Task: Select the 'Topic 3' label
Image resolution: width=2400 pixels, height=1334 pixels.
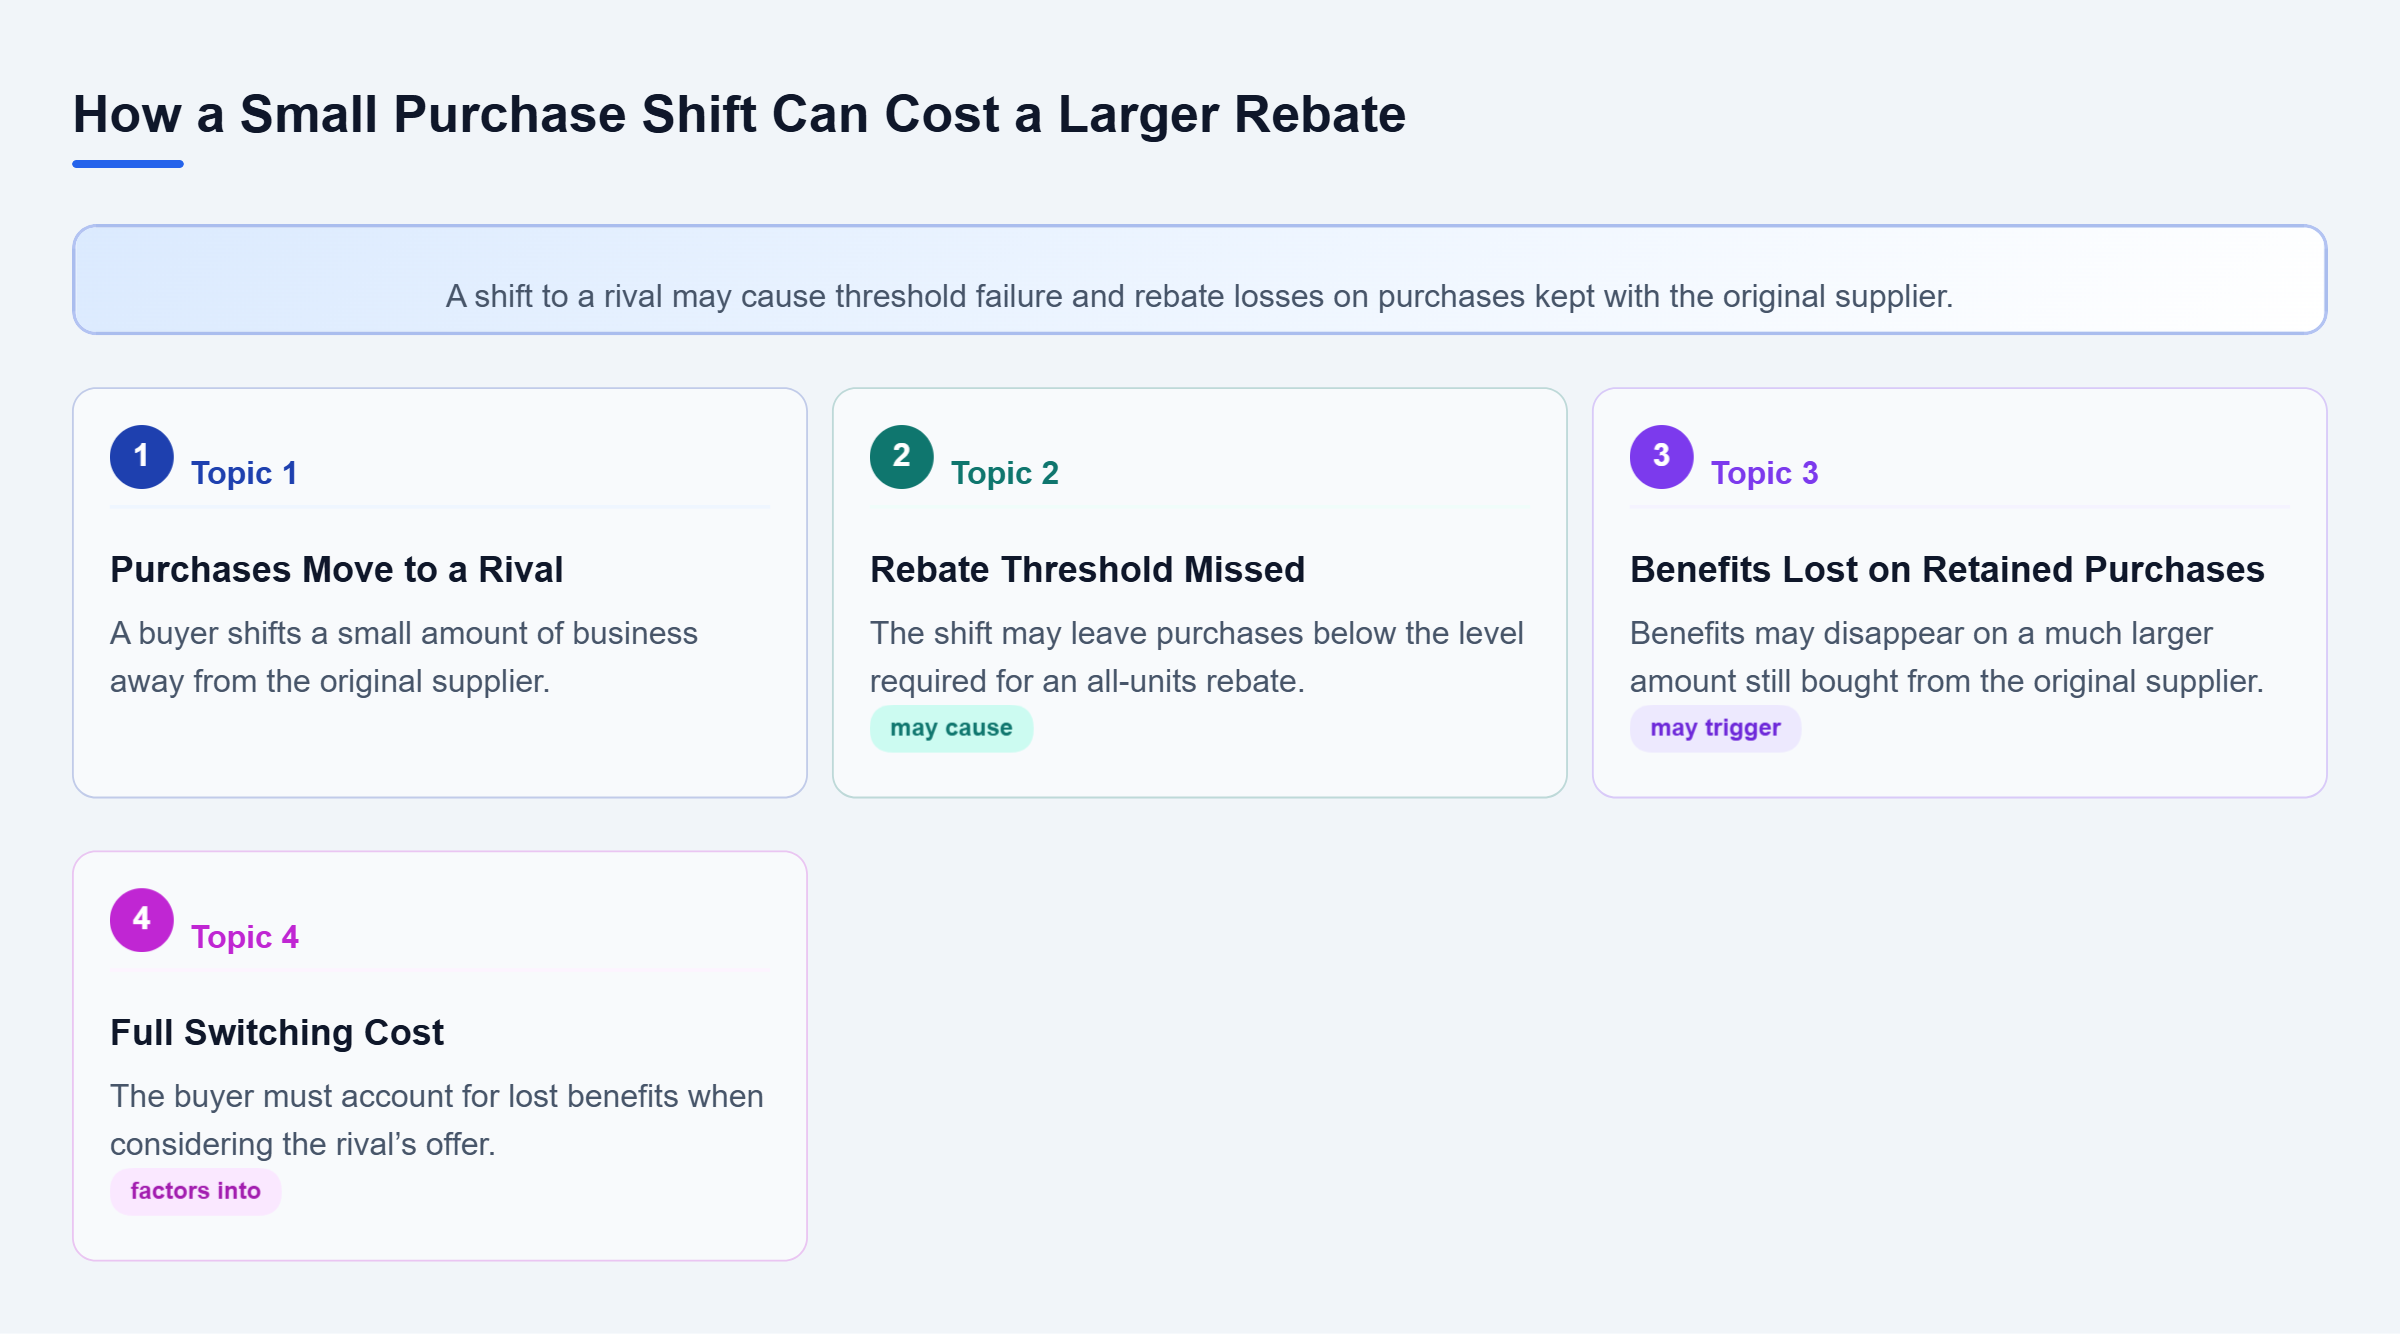Action: click(1765, 473)
